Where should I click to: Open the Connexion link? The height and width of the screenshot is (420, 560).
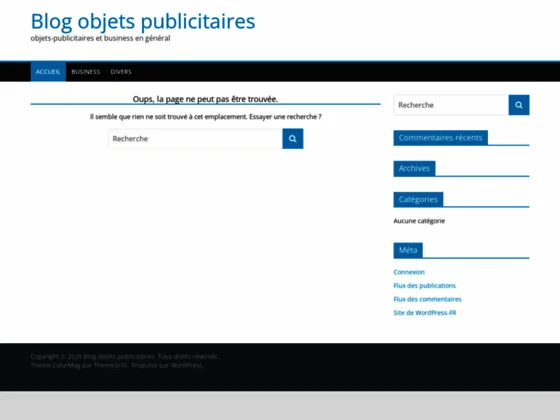click(x=409, y=272)
